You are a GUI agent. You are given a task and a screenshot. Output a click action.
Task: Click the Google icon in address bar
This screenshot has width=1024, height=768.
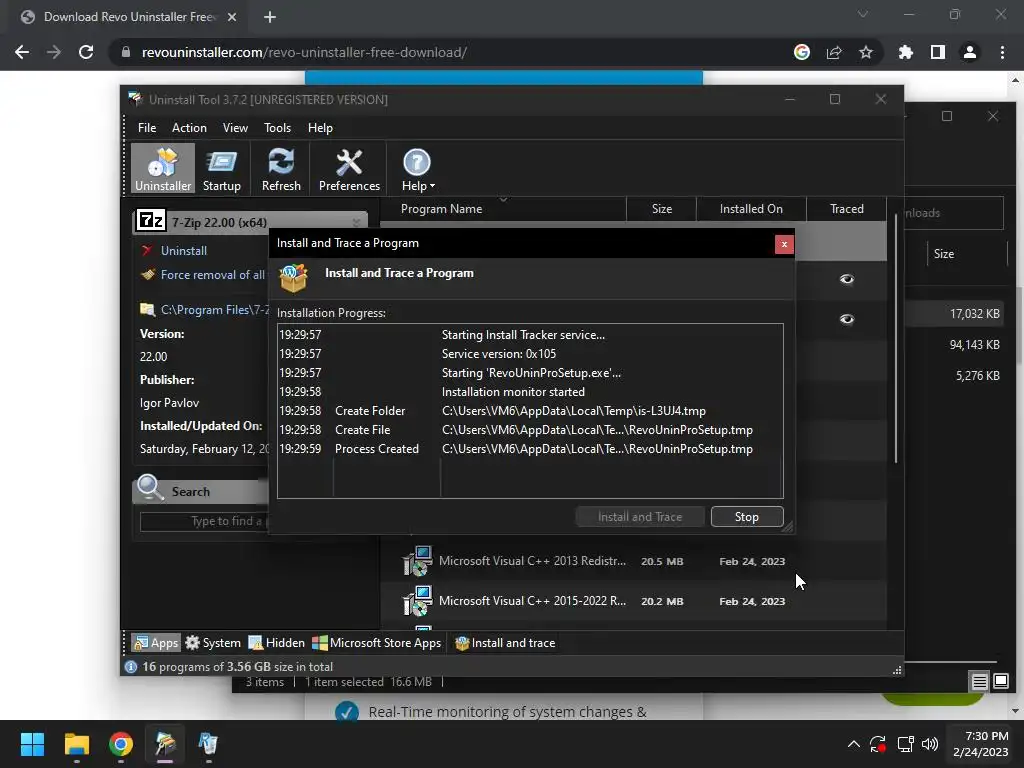[802, 52]
